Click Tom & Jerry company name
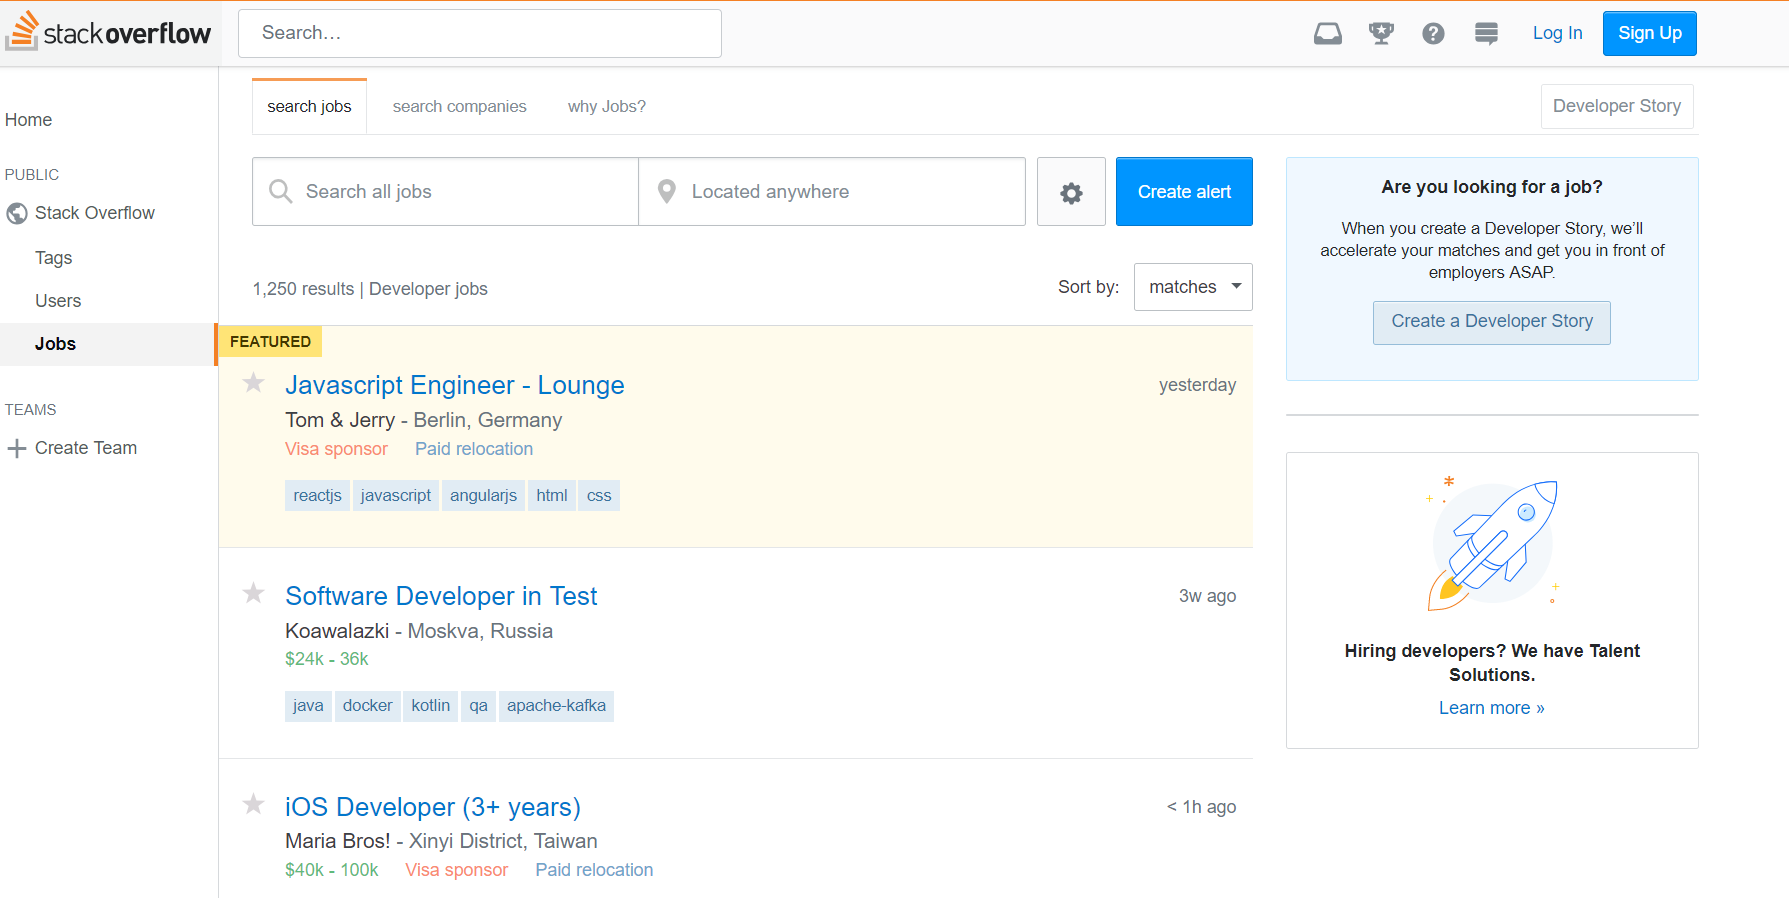1789x898 pixels. point(340,420)
